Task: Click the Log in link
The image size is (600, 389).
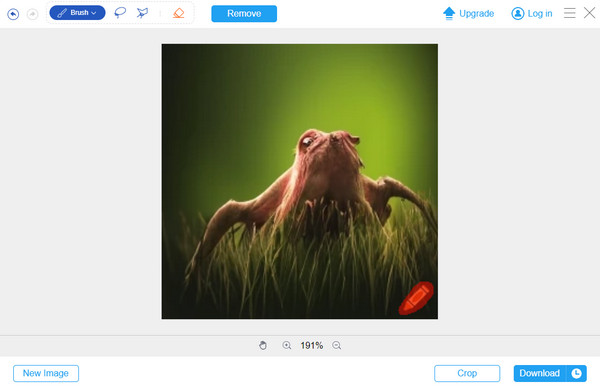Action: coord(532,13)
